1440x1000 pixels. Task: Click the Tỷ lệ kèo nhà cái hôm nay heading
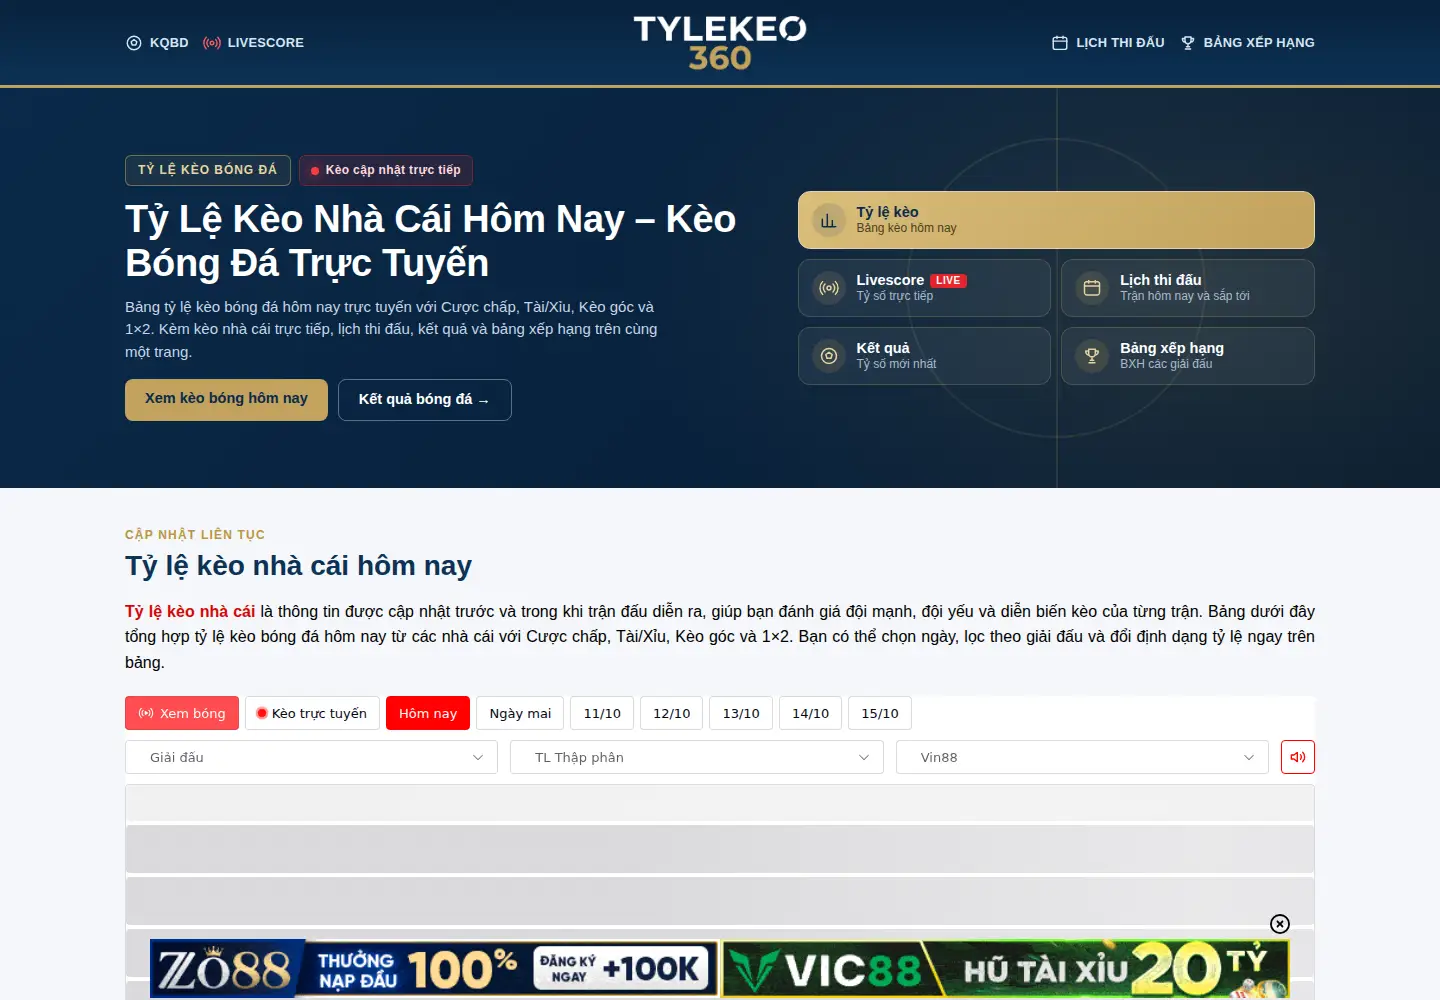298,566
